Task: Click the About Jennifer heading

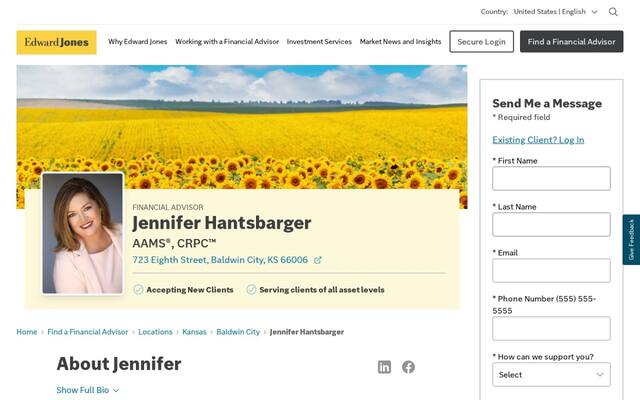Action: (x=119, y=364)
